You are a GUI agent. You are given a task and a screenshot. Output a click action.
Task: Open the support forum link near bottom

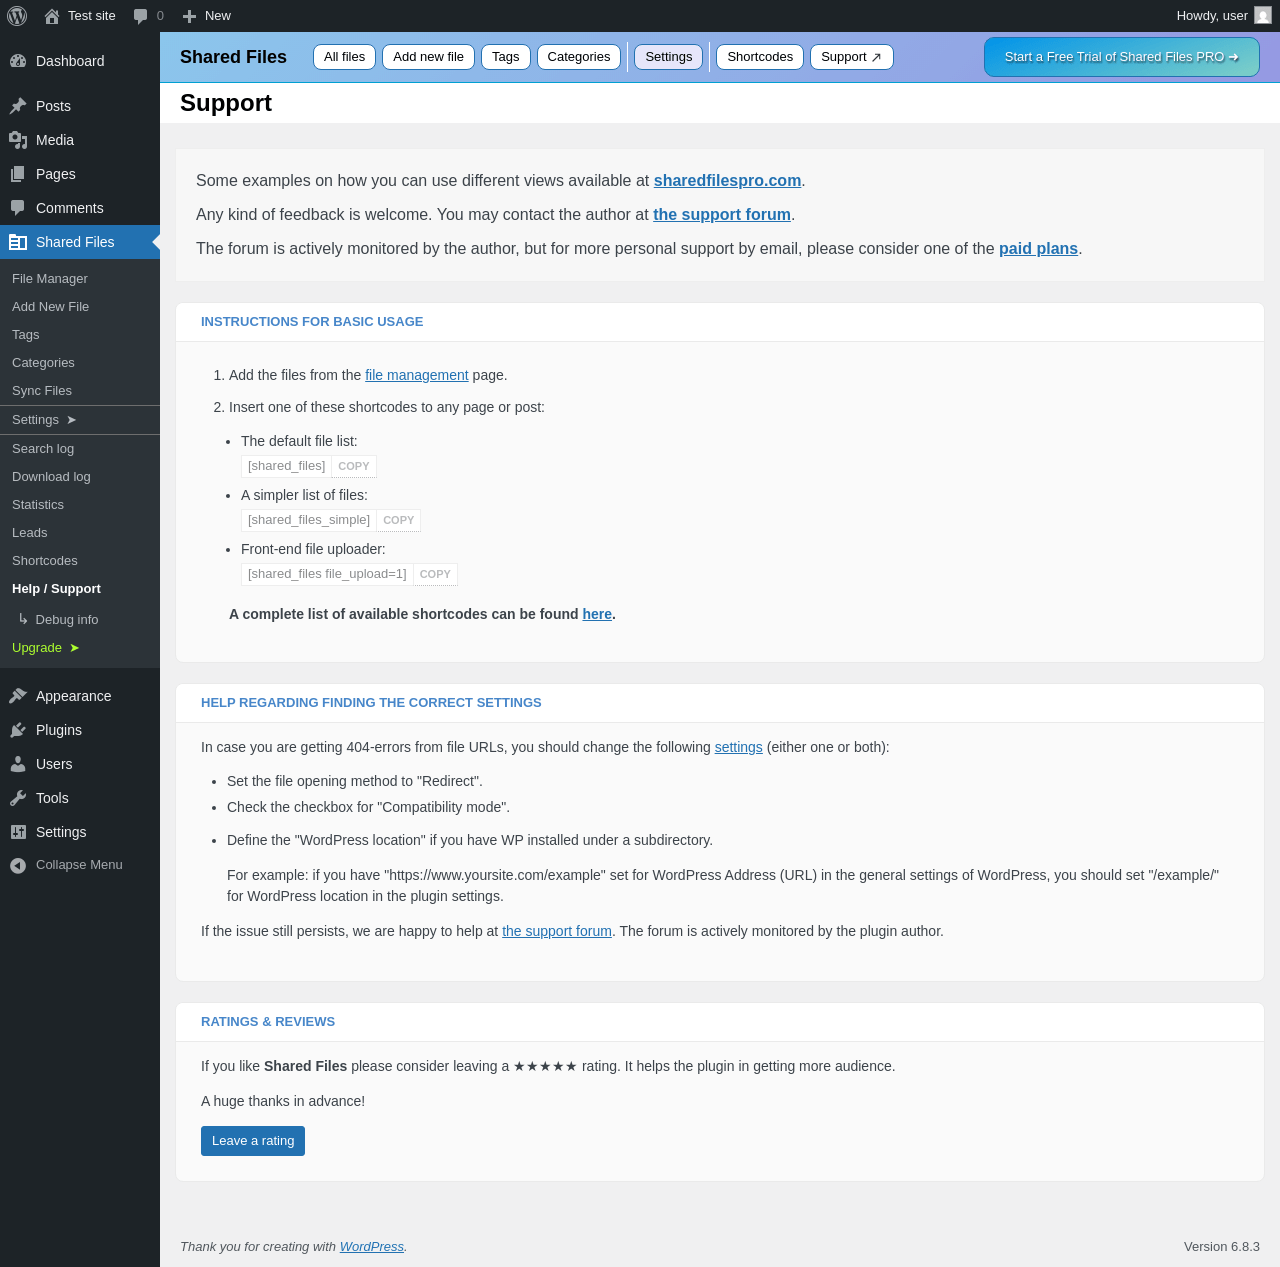coord(557,931)
